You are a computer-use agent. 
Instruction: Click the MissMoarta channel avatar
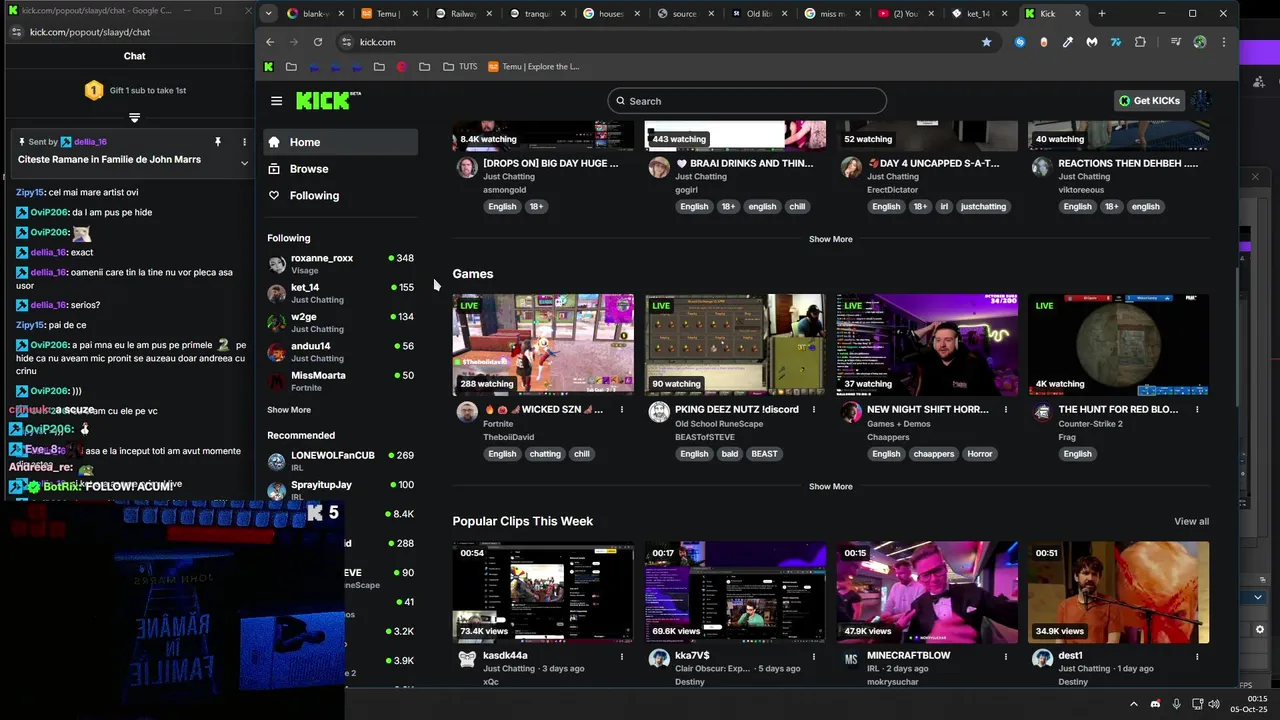click(x=276, y=381)
